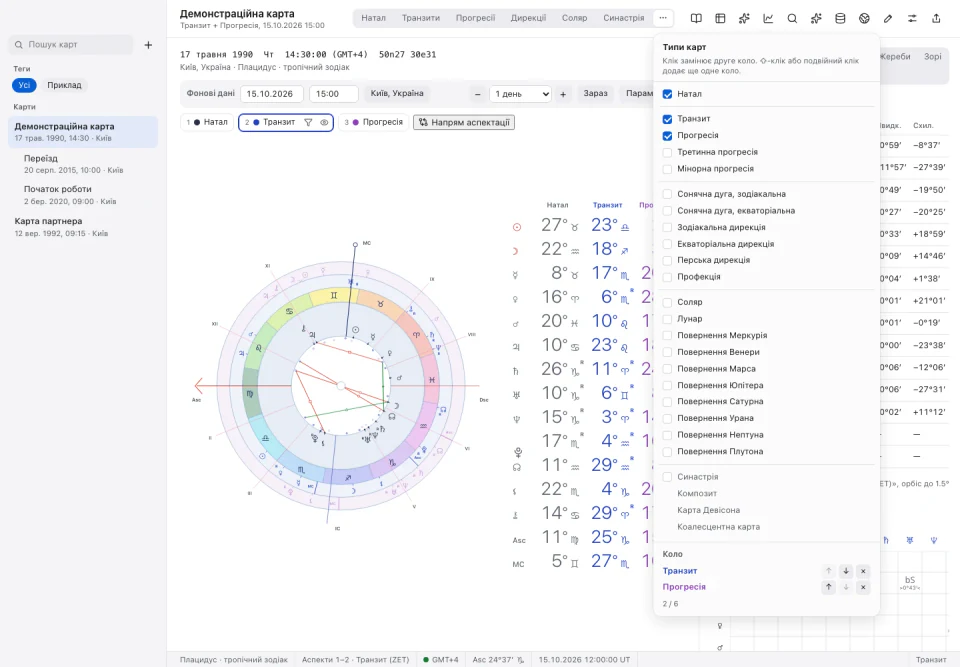Click the globe icon in toolbar
Image resolution: width=960 pixels, height=667 pixels.
[x=864, y=18]
